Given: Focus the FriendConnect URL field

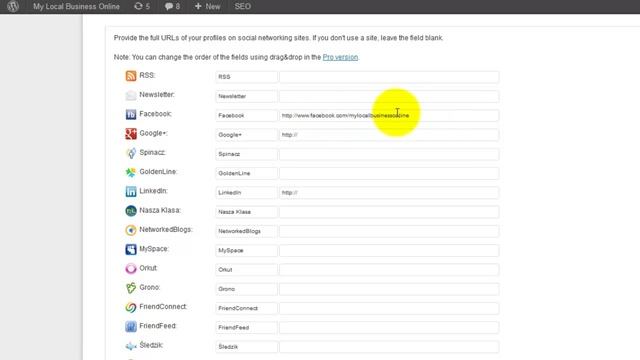Looking at the screenshot, I should click(x=389, y=308).
